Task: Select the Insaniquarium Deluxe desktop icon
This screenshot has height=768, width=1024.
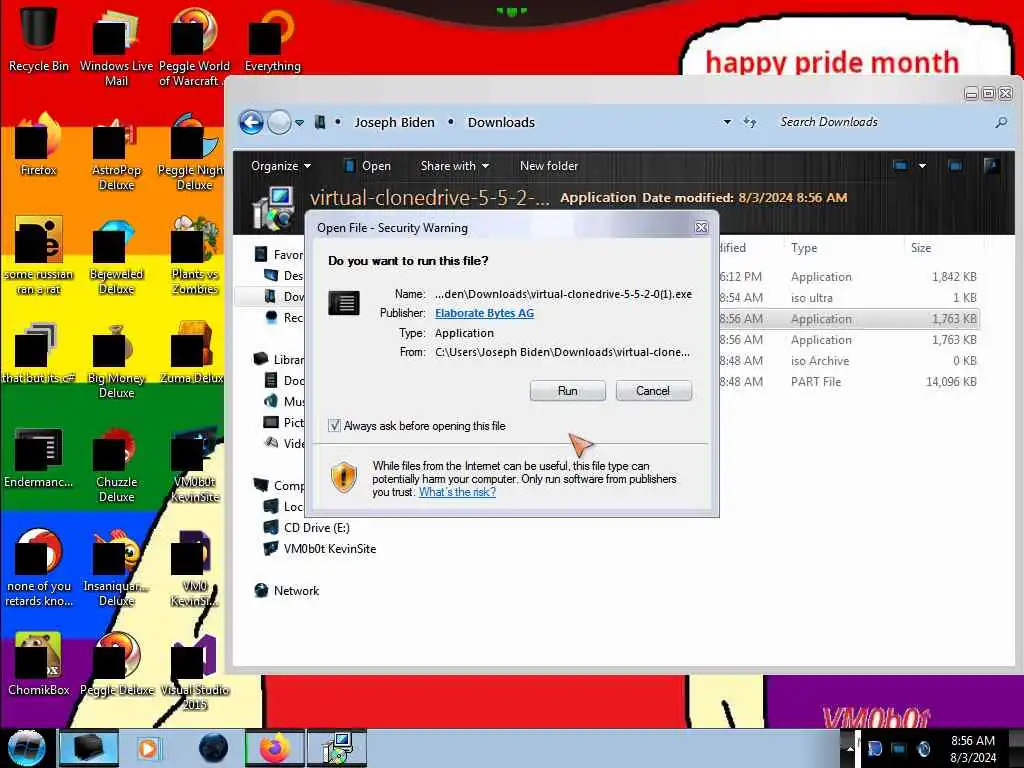Action: click(116, 569)
